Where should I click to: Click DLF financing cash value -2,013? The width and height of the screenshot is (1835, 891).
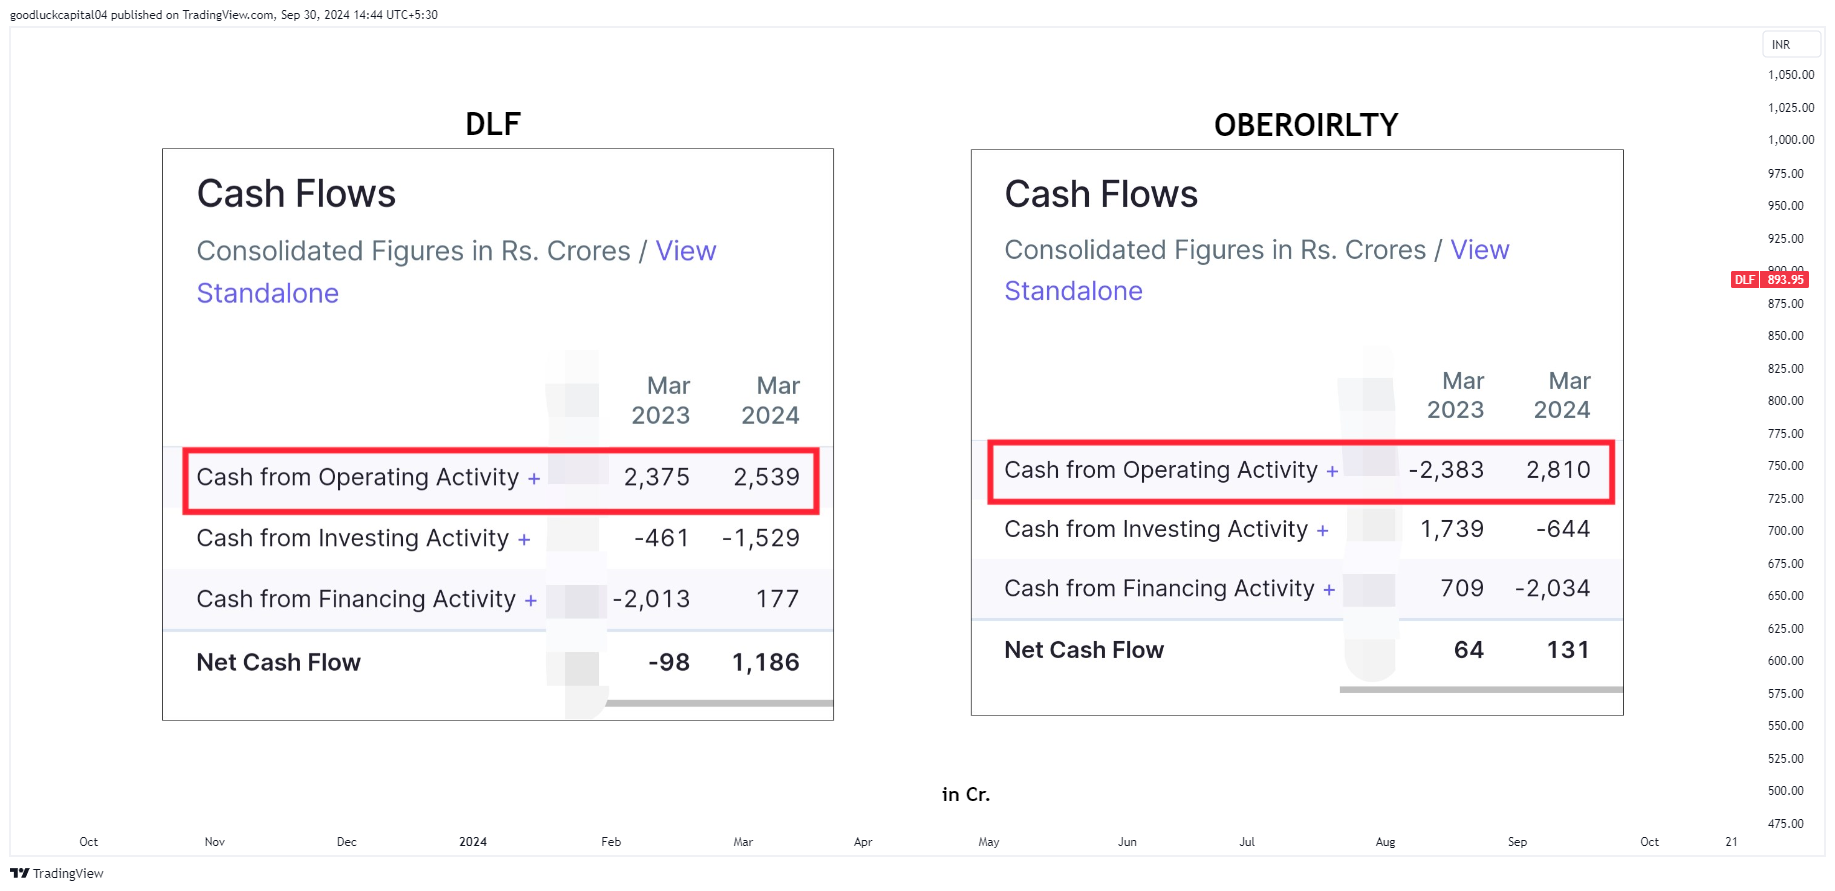[x=651, y=599]
